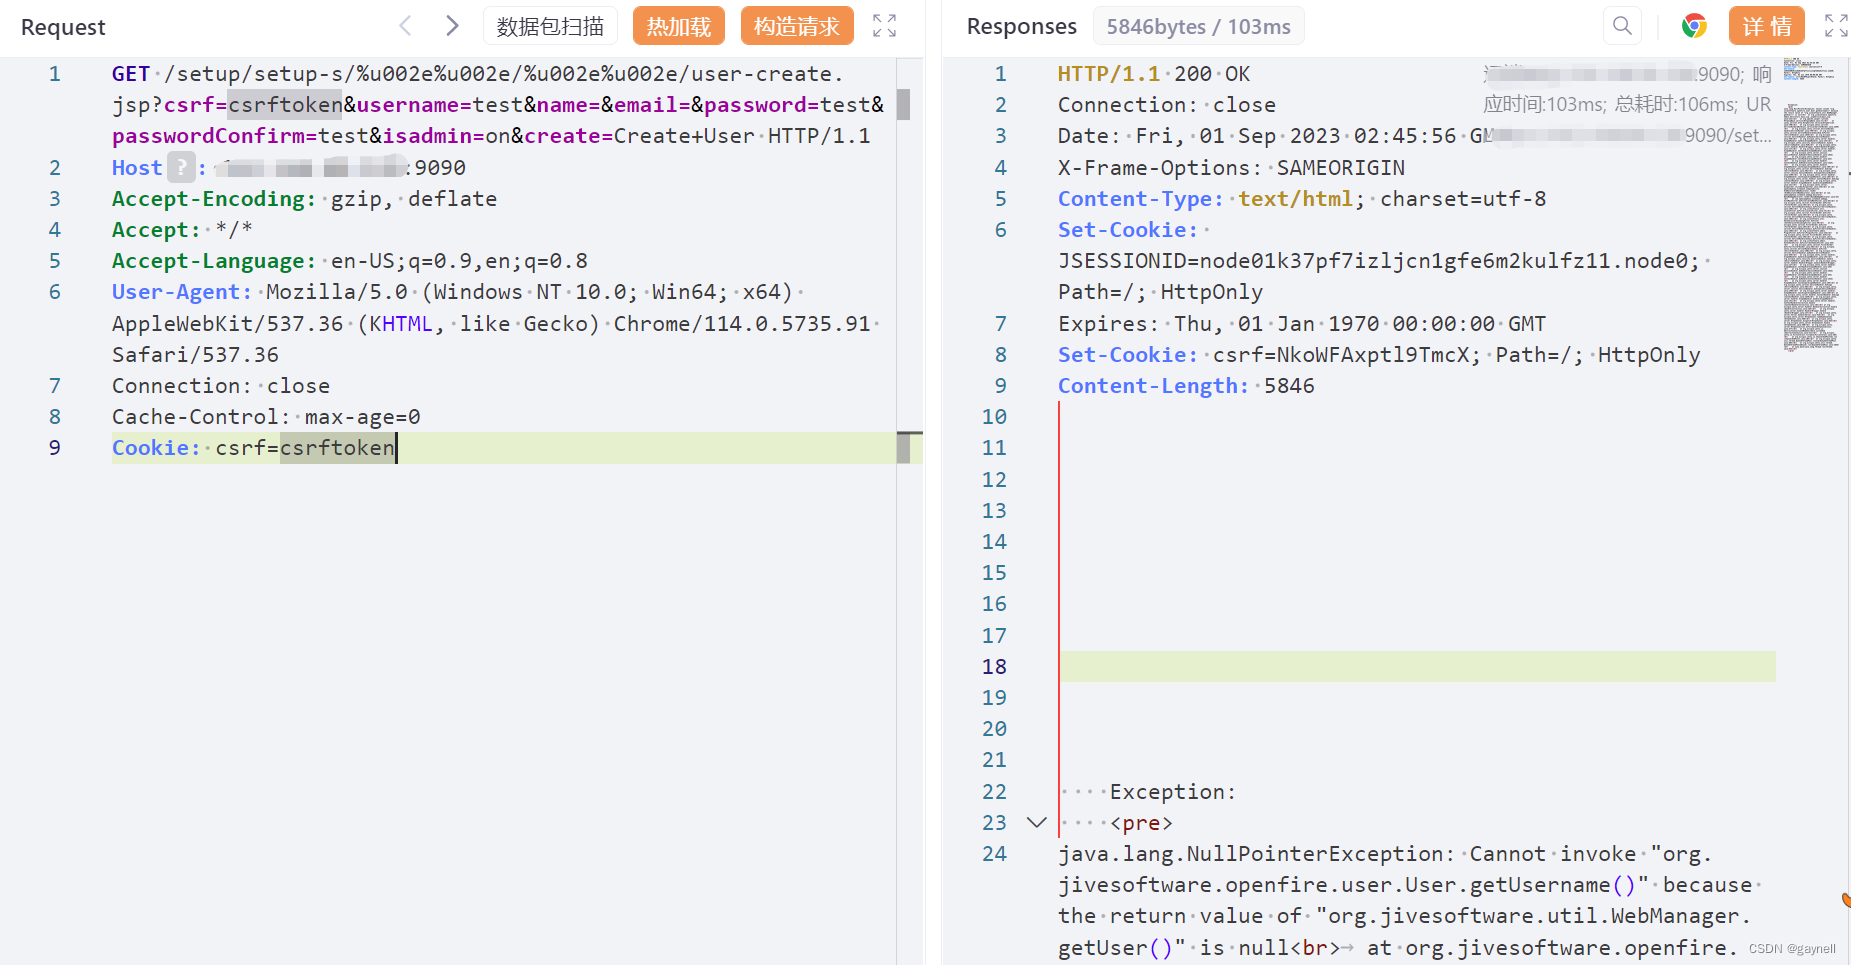Click the Exception: text in response
Screen dimensions: 1851x965
(x=1173, y=792)
